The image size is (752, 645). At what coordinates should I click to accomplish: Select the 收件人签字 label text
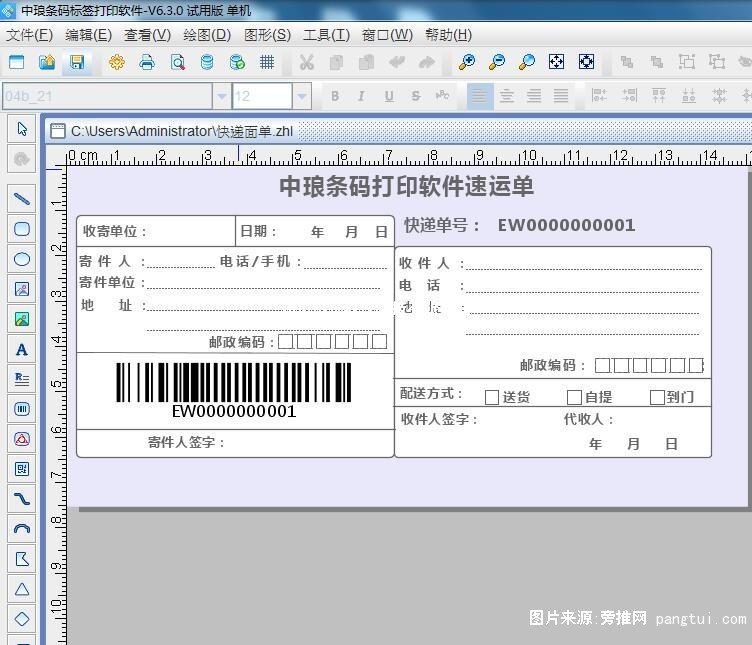439,419
